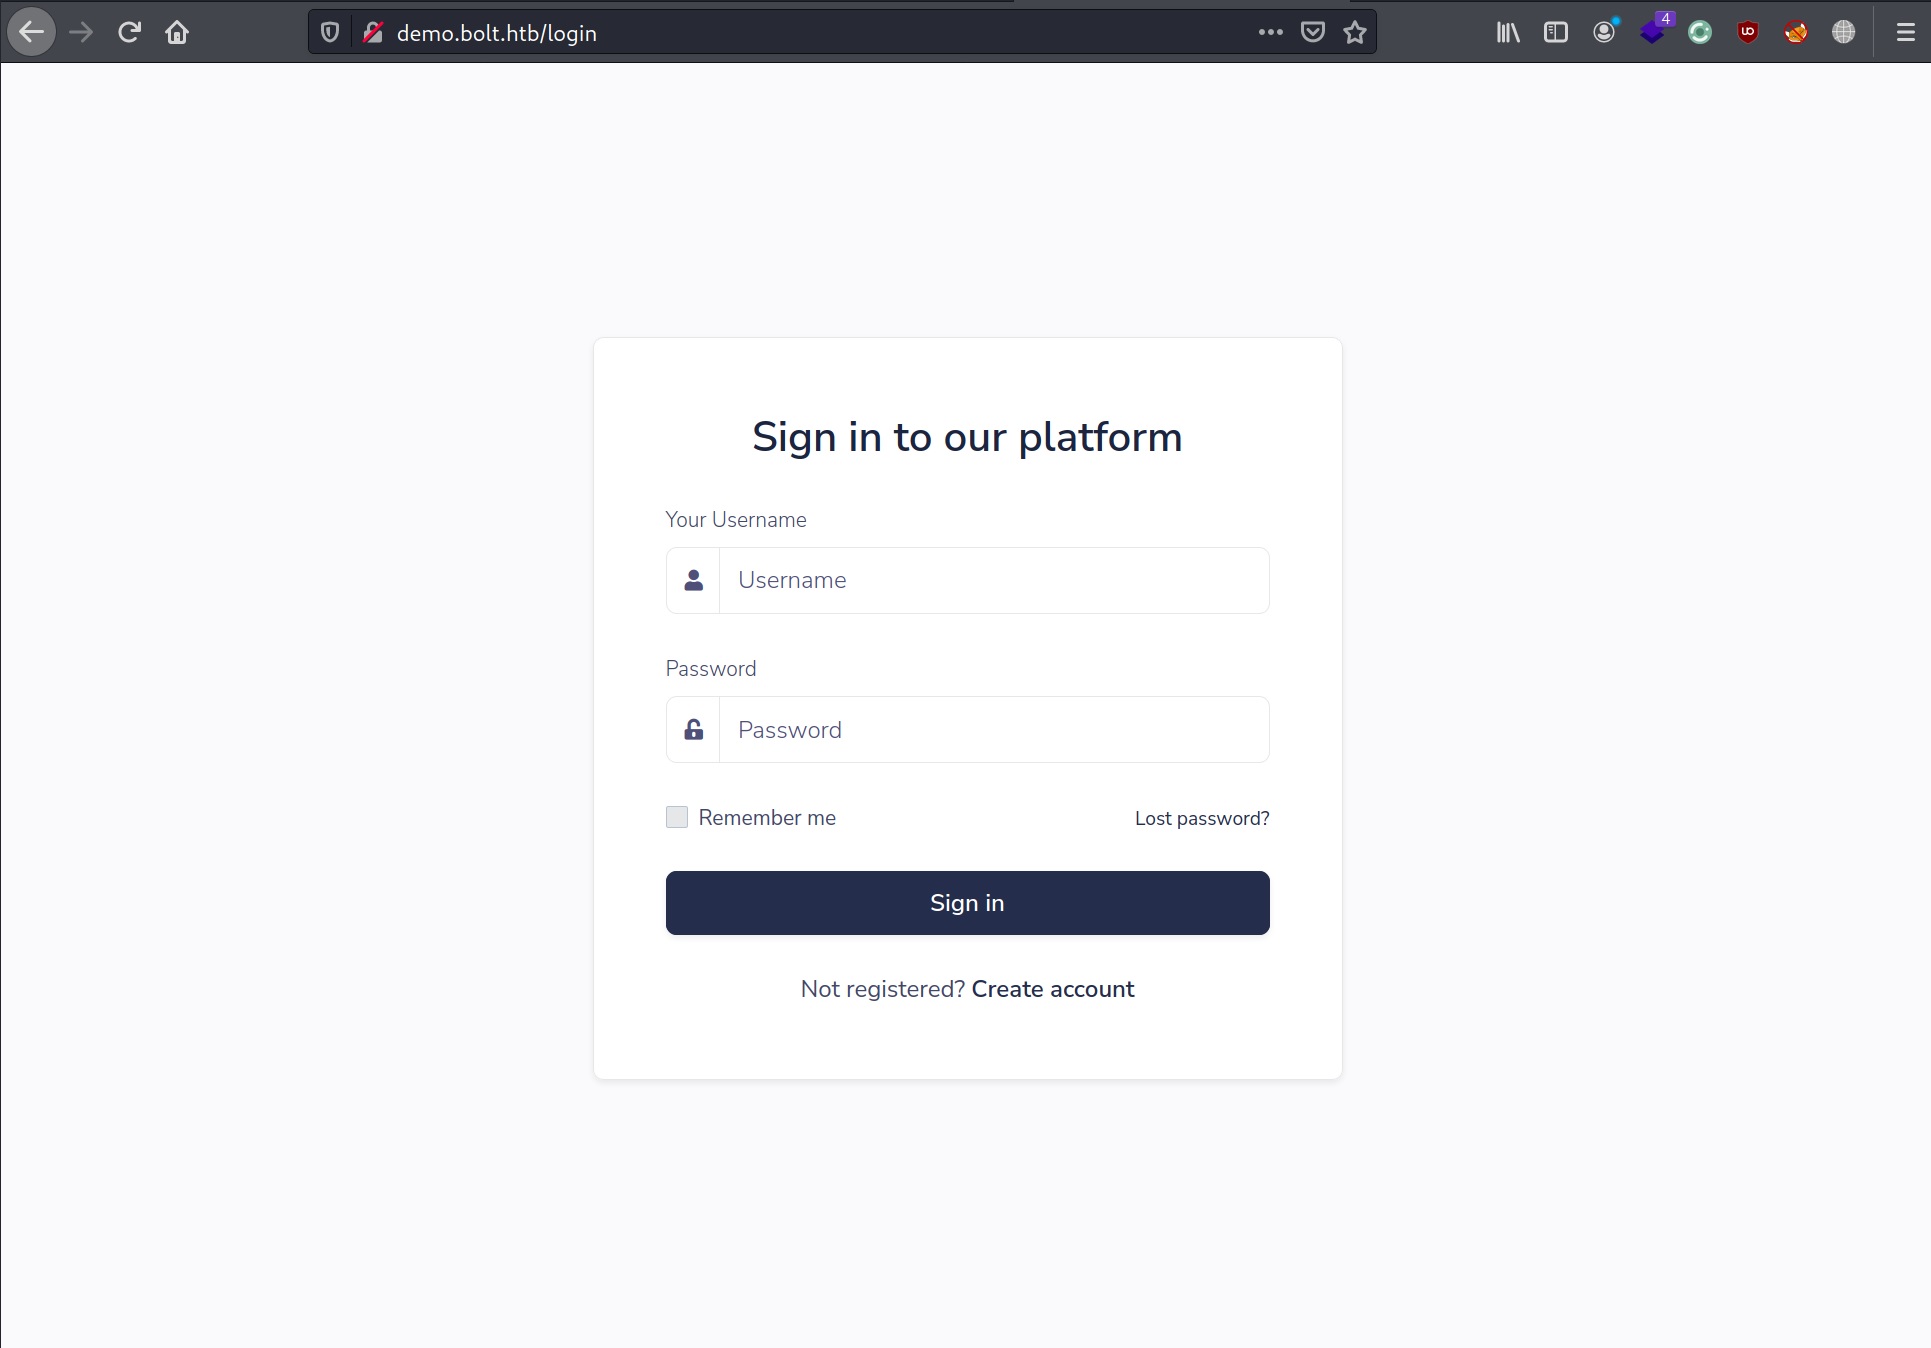The width and height of the screenshot is (1931, 1348).
Task: Open the Firefox account icon
Action: point(1604,33)
